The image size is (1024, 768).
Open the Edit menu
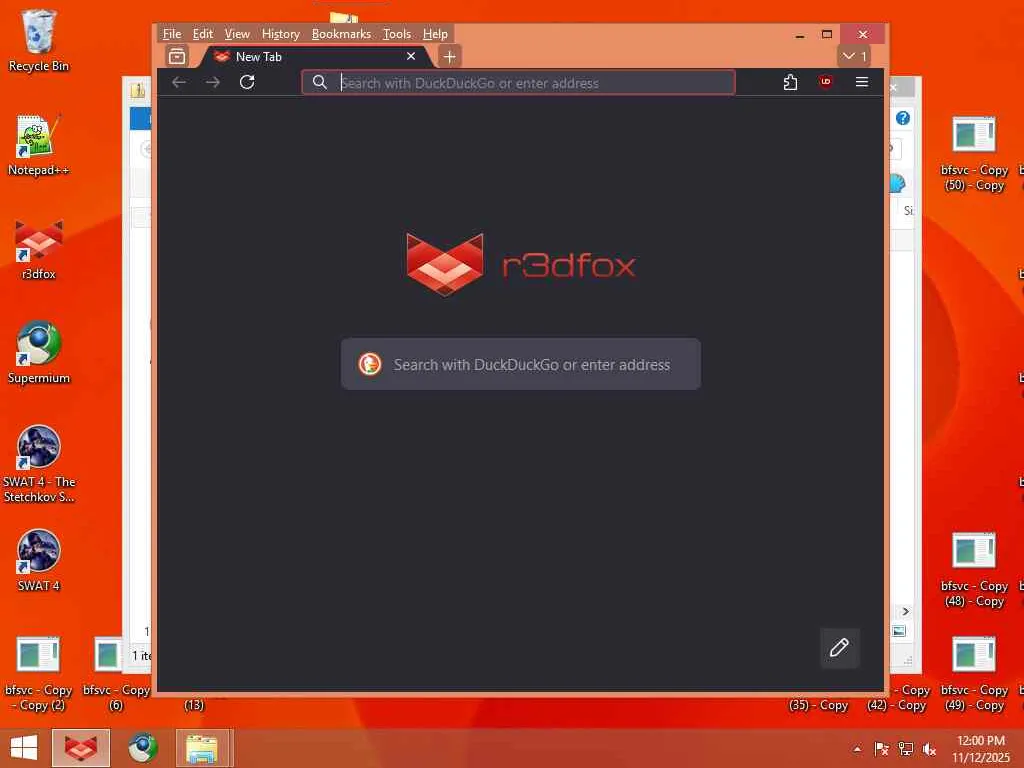[x=202, y=34]
